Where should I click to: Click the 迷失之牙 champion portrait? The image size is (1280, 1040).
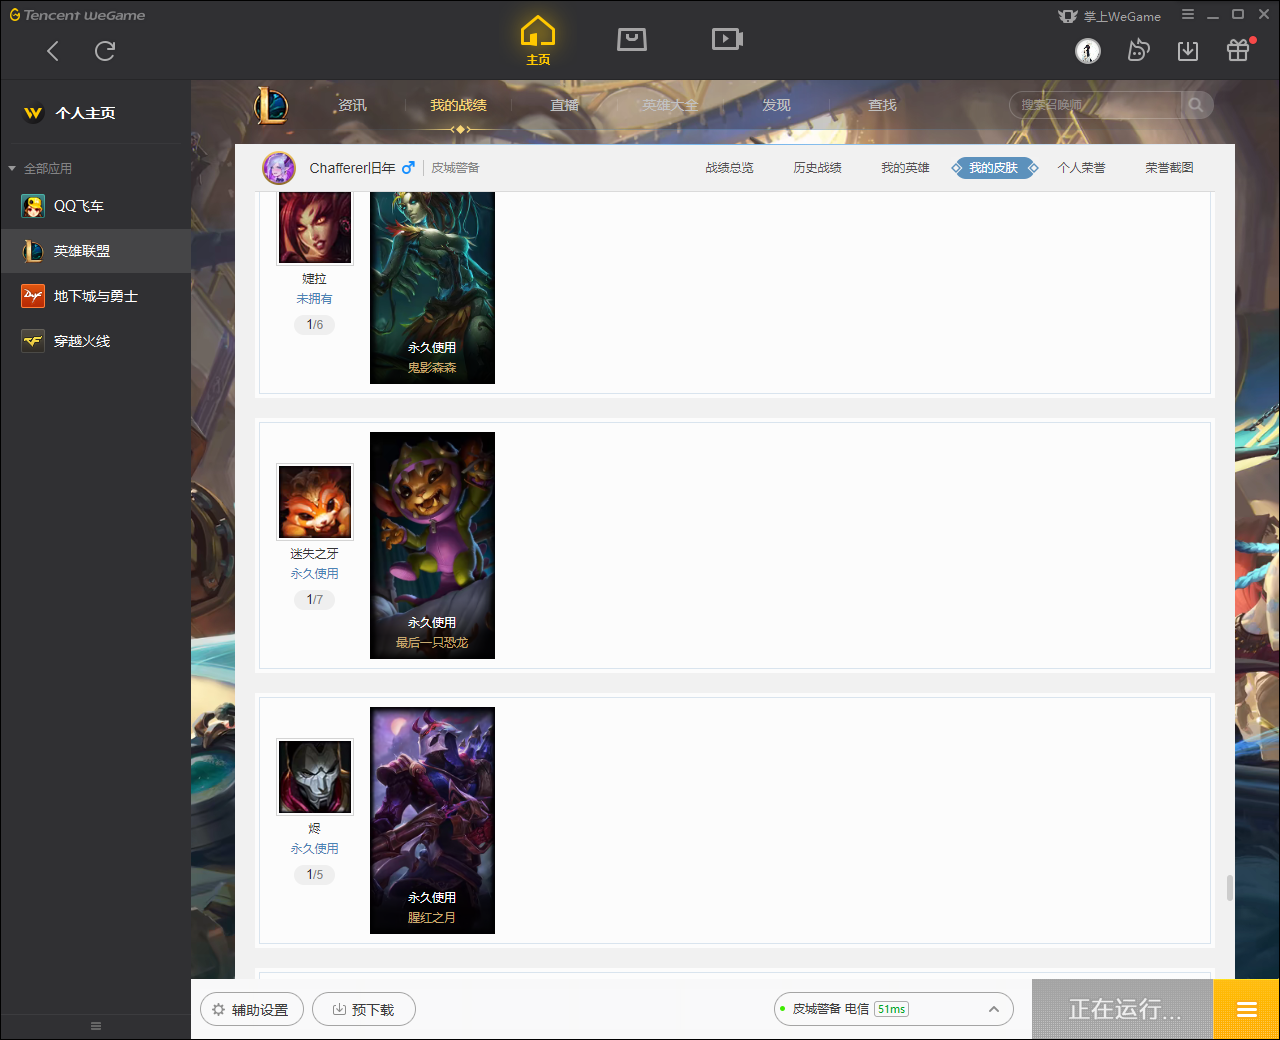tap(315, 502)
